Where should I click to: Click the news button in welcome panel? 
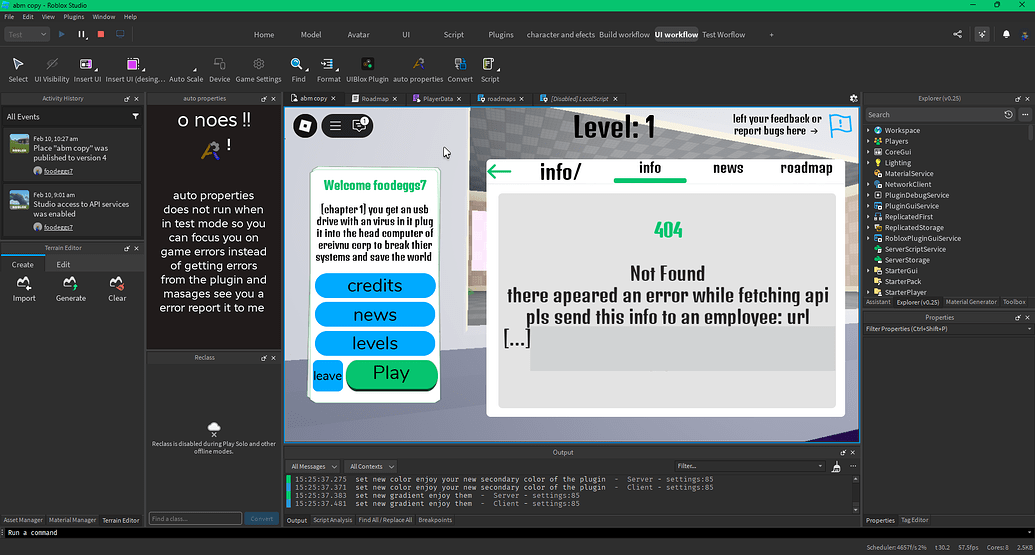[x=375, y=315]
